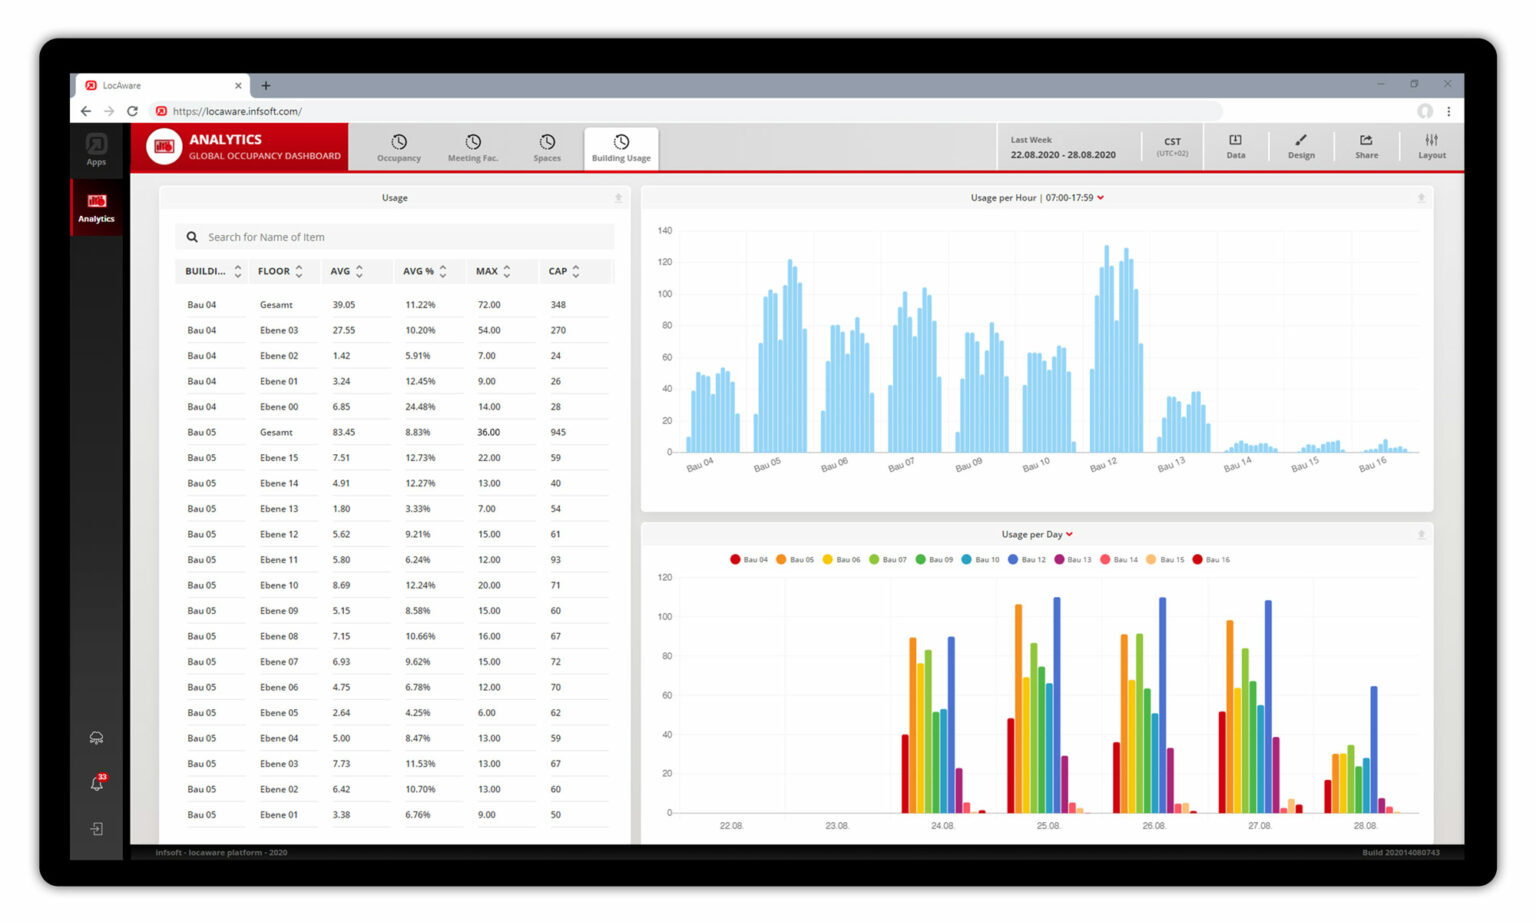Click the logout icon at sidebar bottom

pyautogui.click(x=96, y=828)
